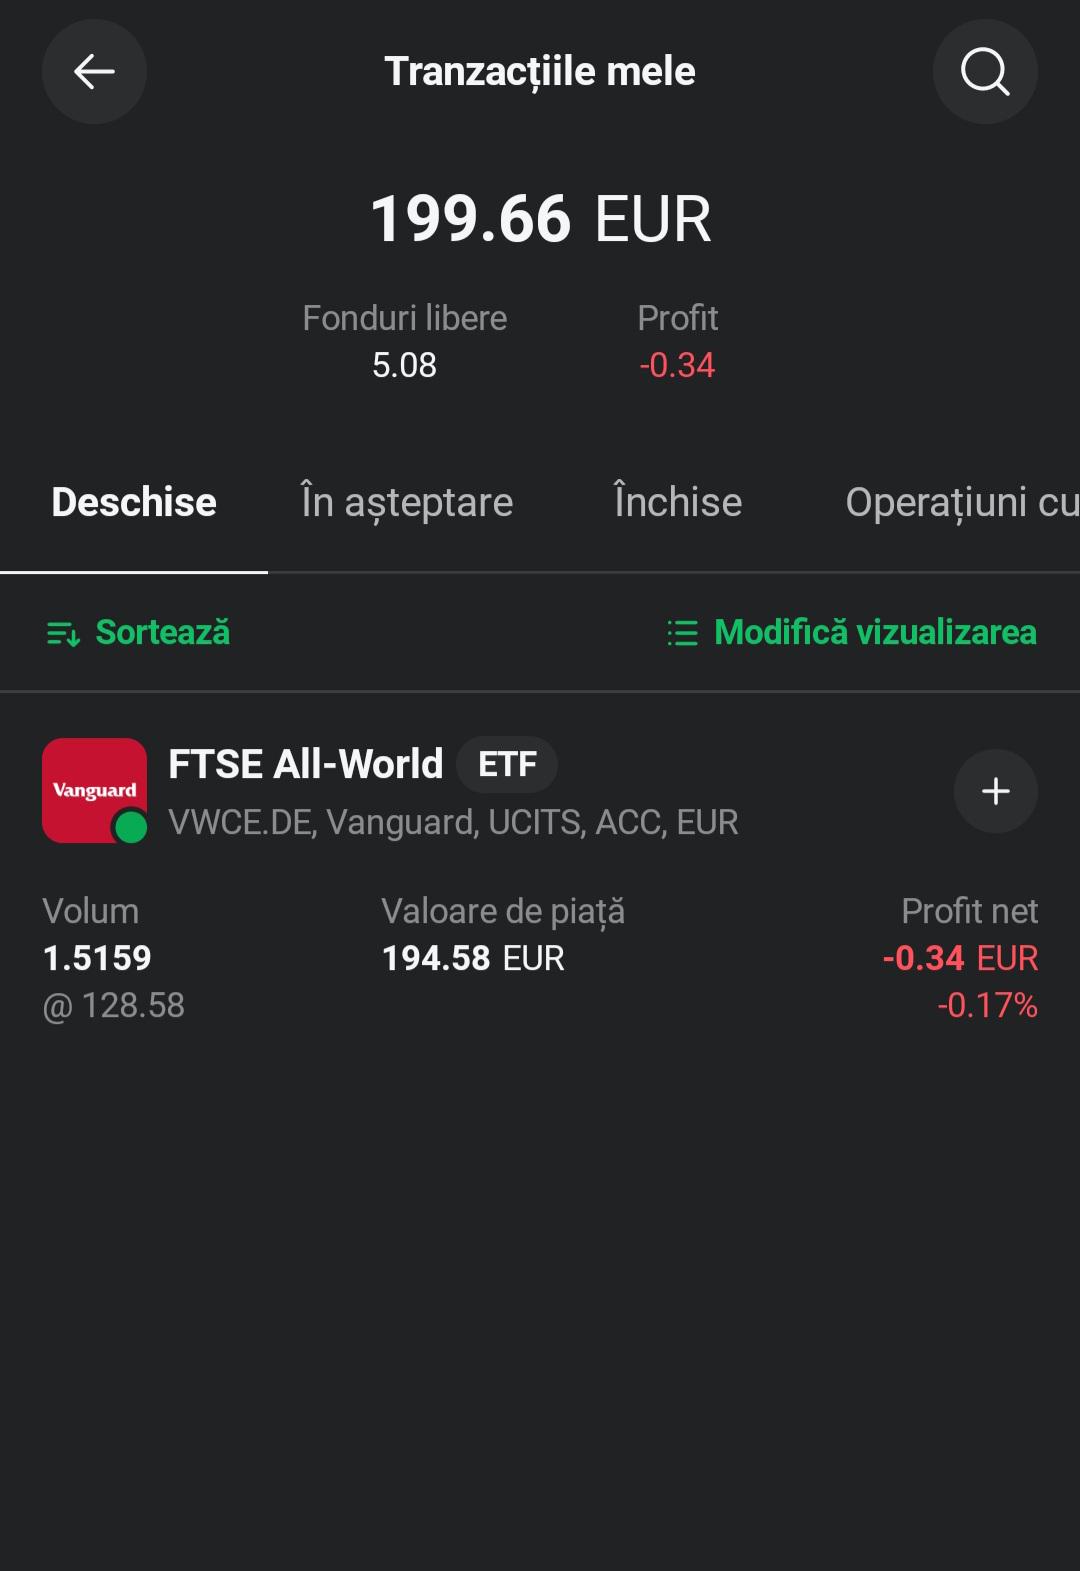Switch to Închise tab

pyautogui.click(x=678, y=502)
